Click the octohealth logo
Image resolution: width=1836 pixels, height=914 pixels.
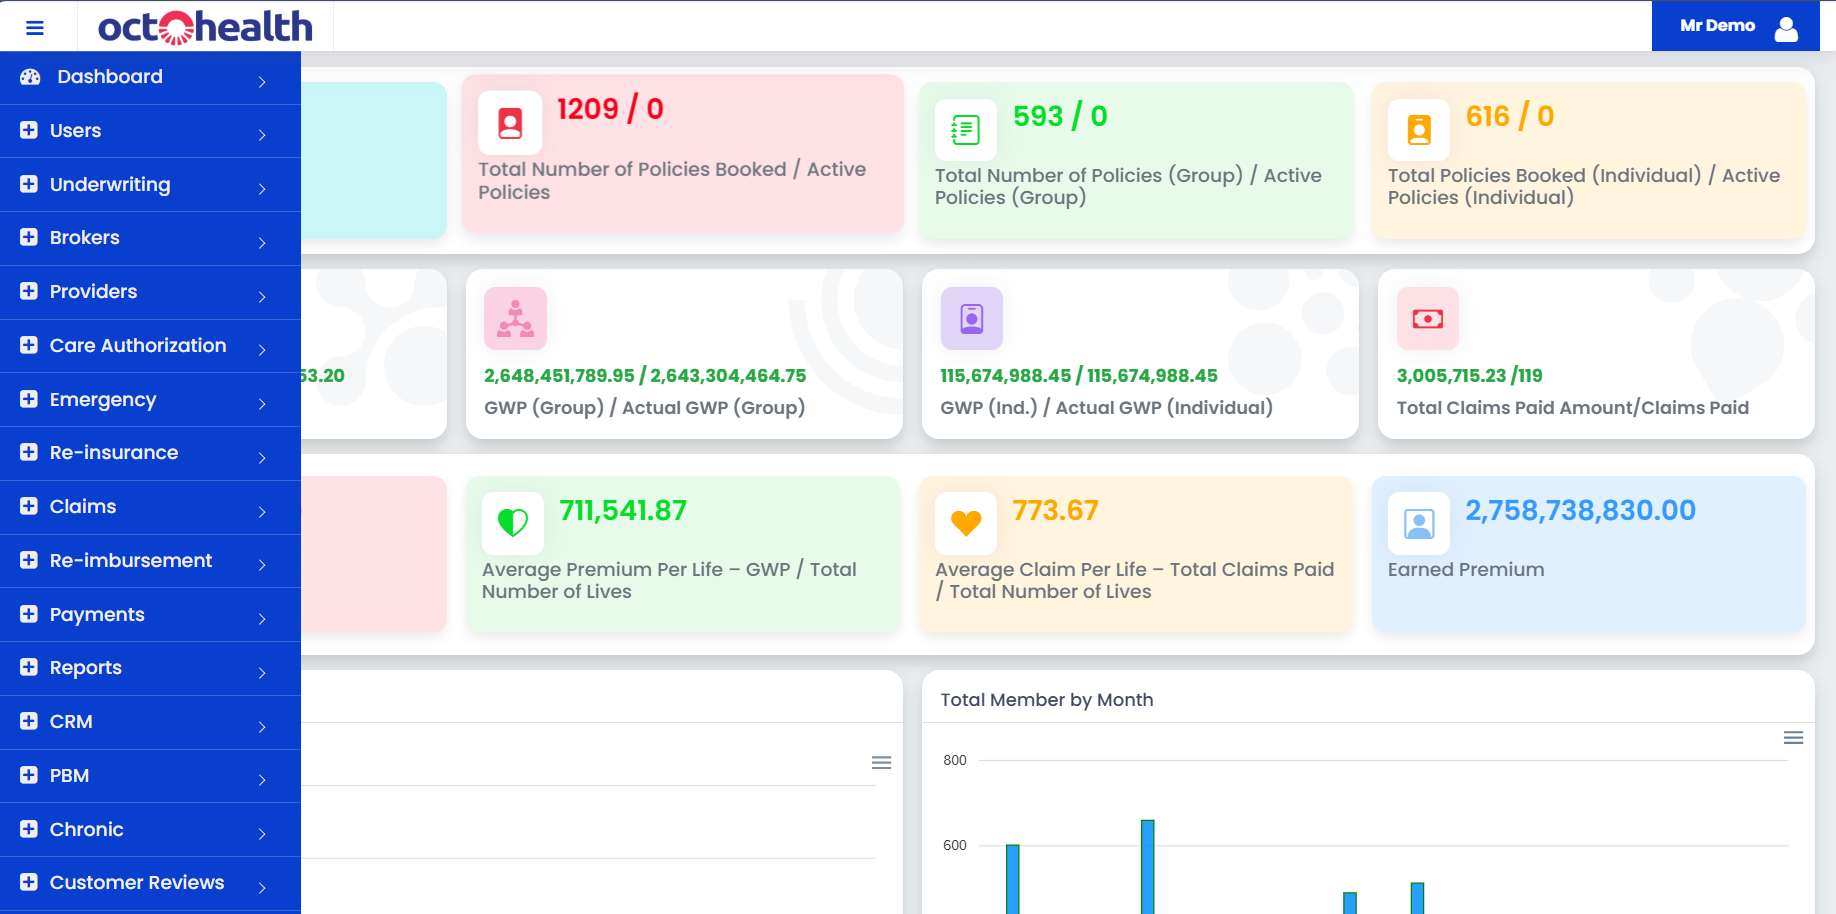203,27
